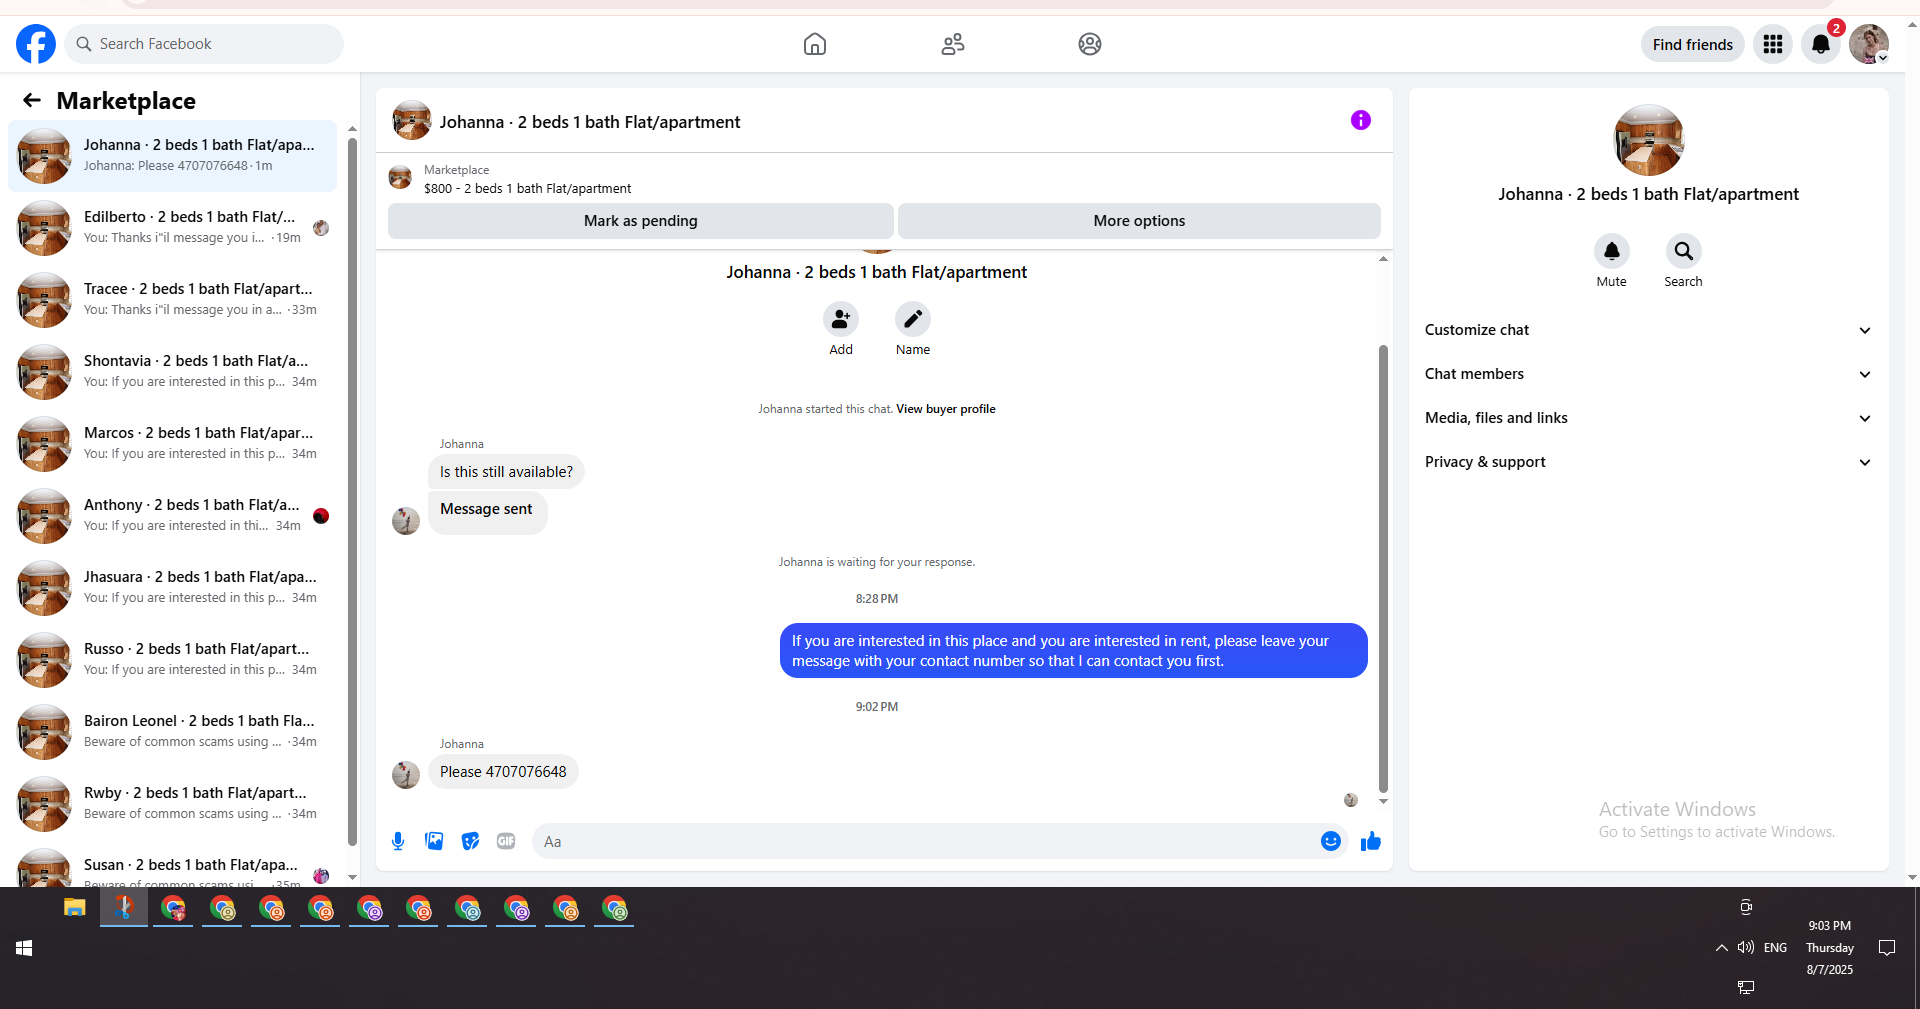This screenshot has width=1920, height=1009.
Task: Open the Russo conversation
Action: [x=172, y=660]
